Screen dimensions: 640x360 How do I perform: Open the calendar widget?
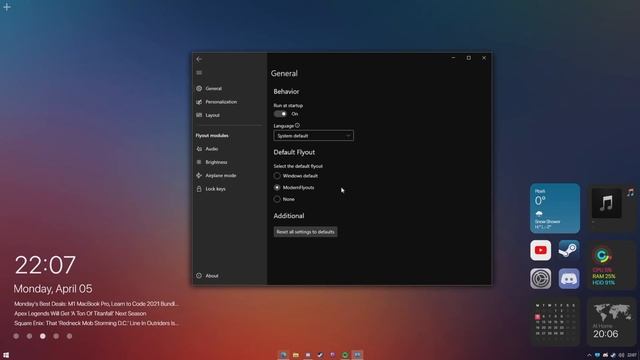pyautogui.click(x=555, y=322)
